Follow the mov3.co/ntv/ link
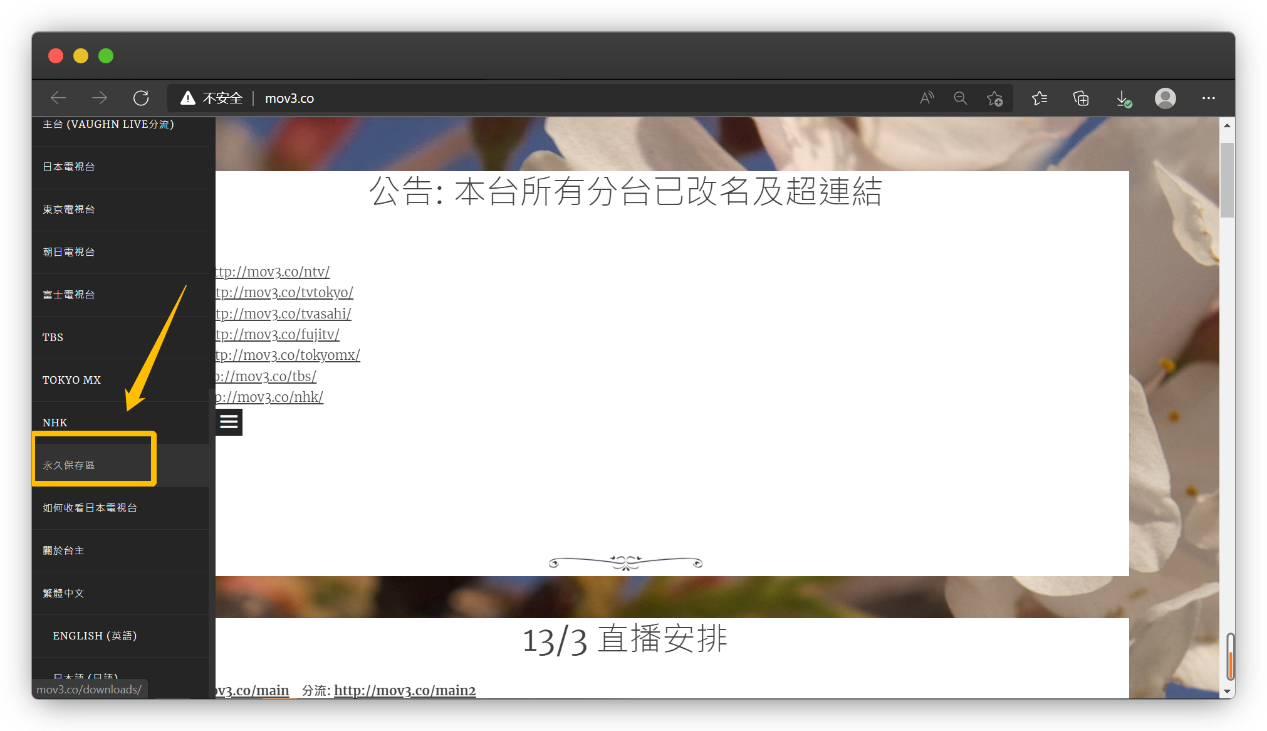Screen dimensions: 1267x731 (273, 272)
